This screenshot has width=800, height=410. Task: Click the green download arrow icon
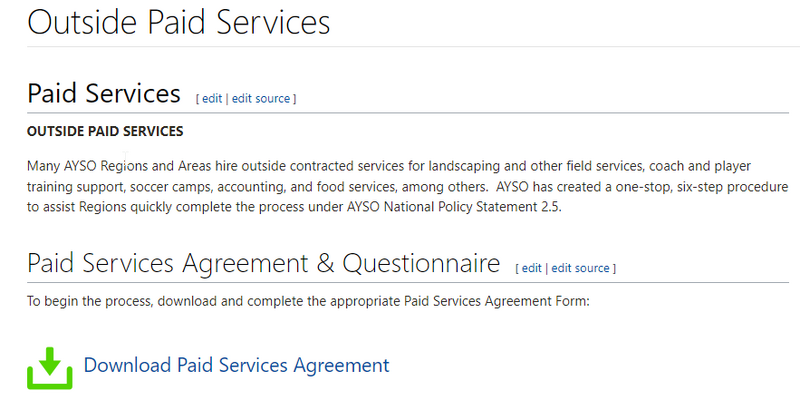[48, 367]
